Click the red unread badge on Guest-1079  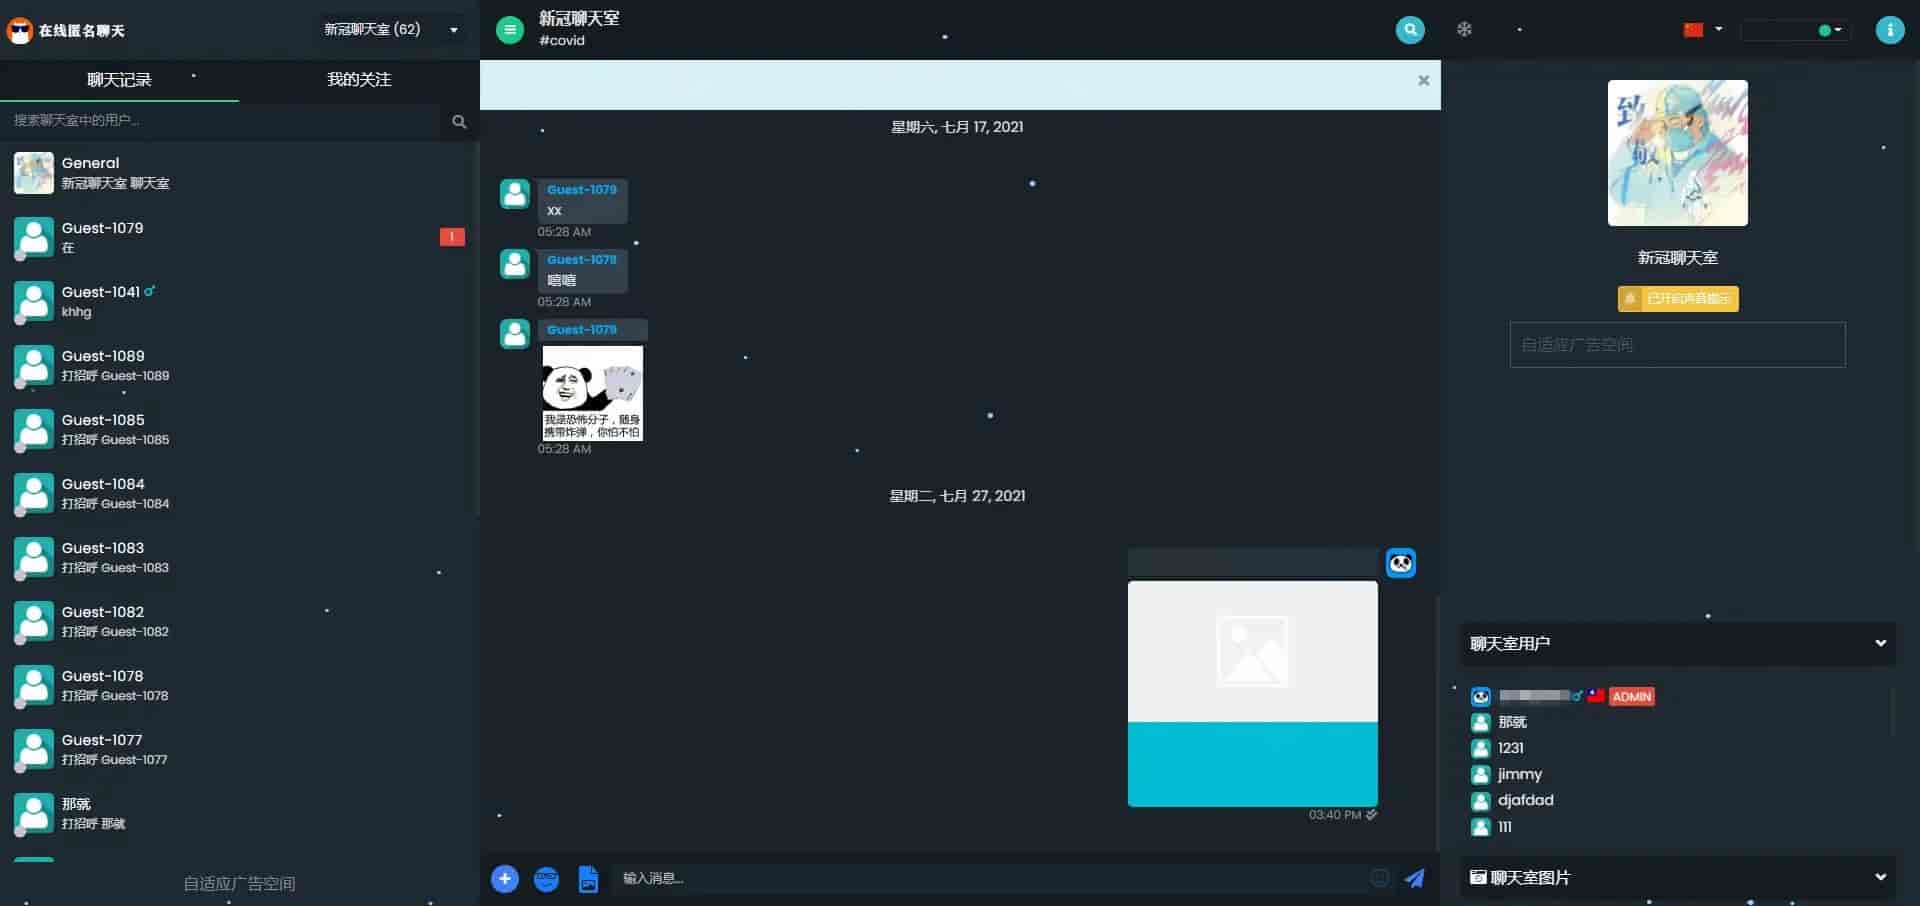[x=452, y=237]
